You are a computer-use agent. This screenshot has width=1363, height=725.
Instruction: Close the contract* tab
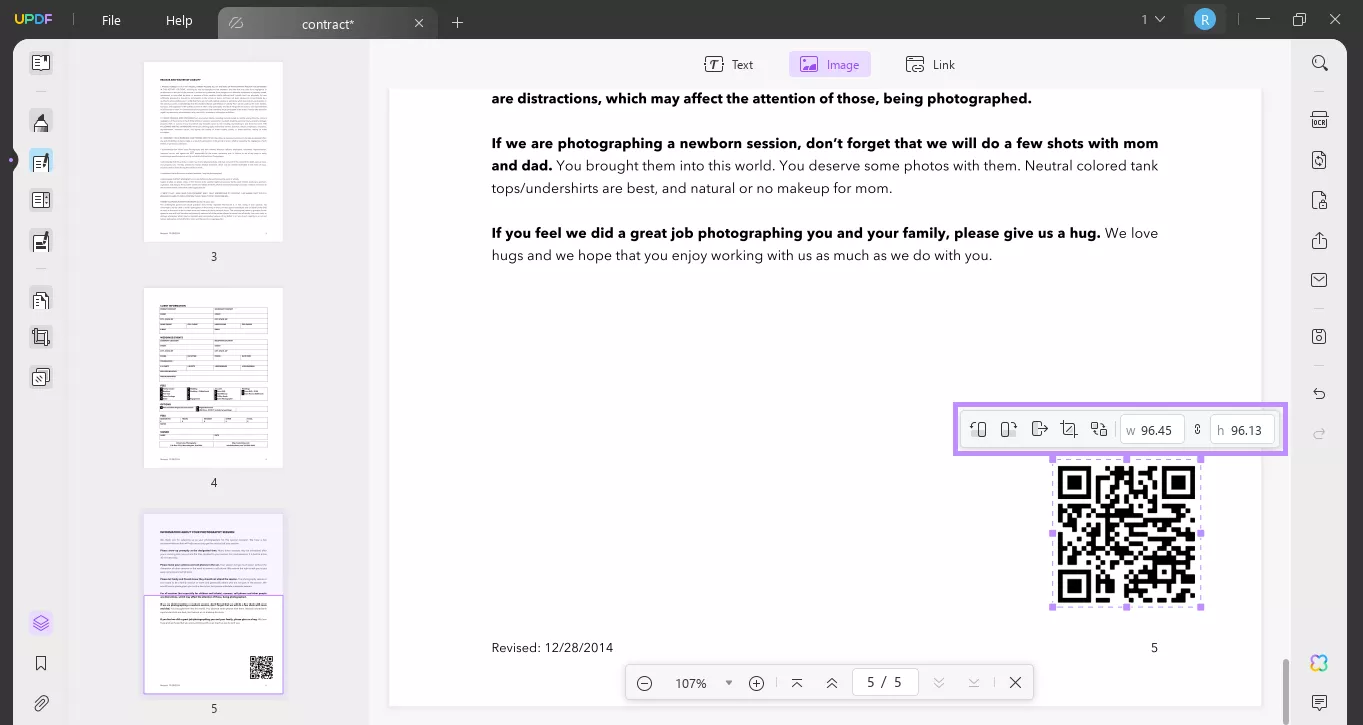coord(419,23)
